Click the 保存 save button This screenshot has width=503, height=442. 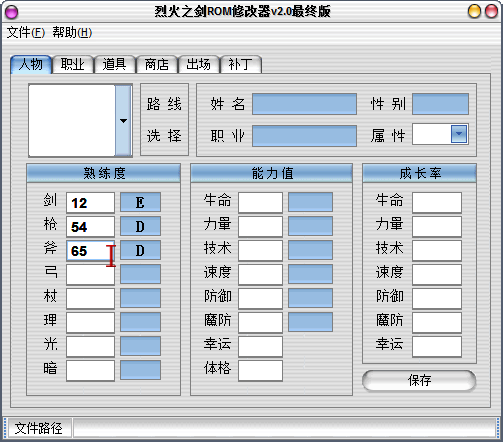419,380
